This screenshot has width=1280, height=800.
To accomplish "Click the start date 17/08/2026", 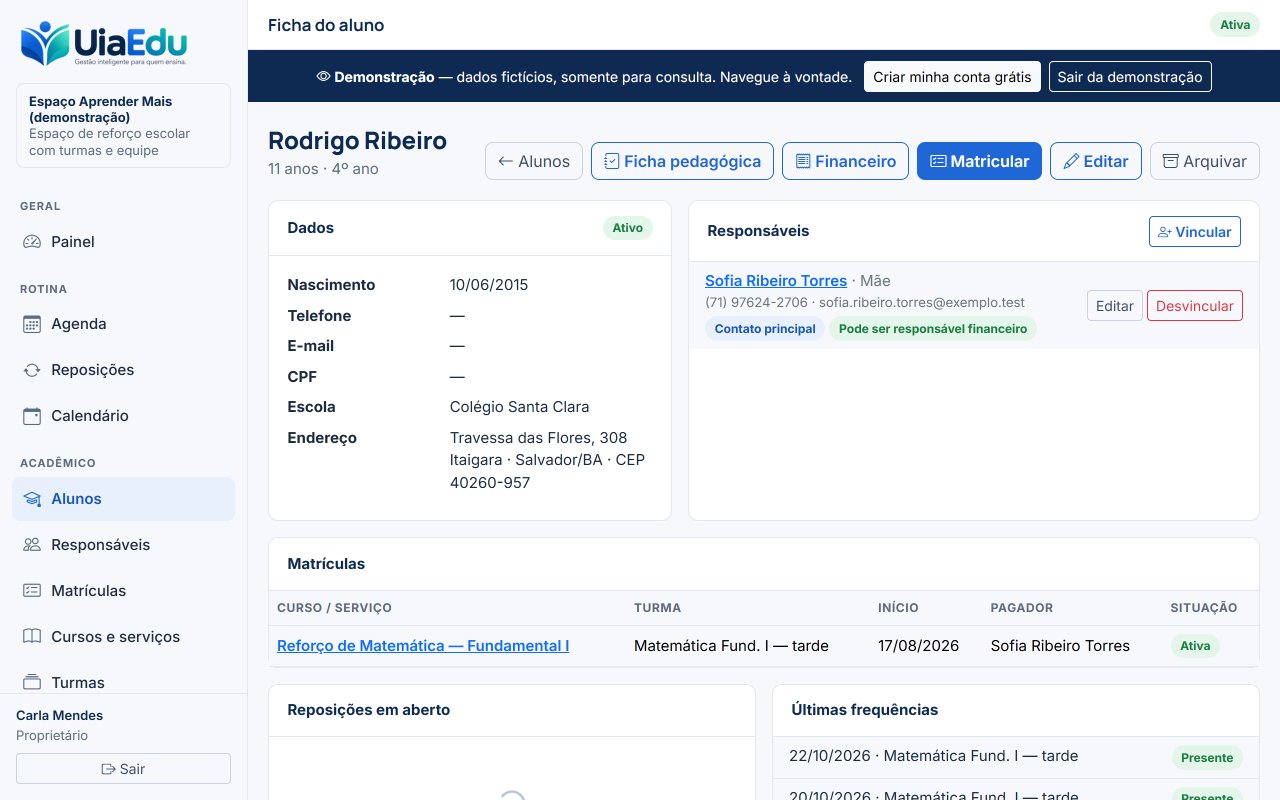I will click(918, 646).
